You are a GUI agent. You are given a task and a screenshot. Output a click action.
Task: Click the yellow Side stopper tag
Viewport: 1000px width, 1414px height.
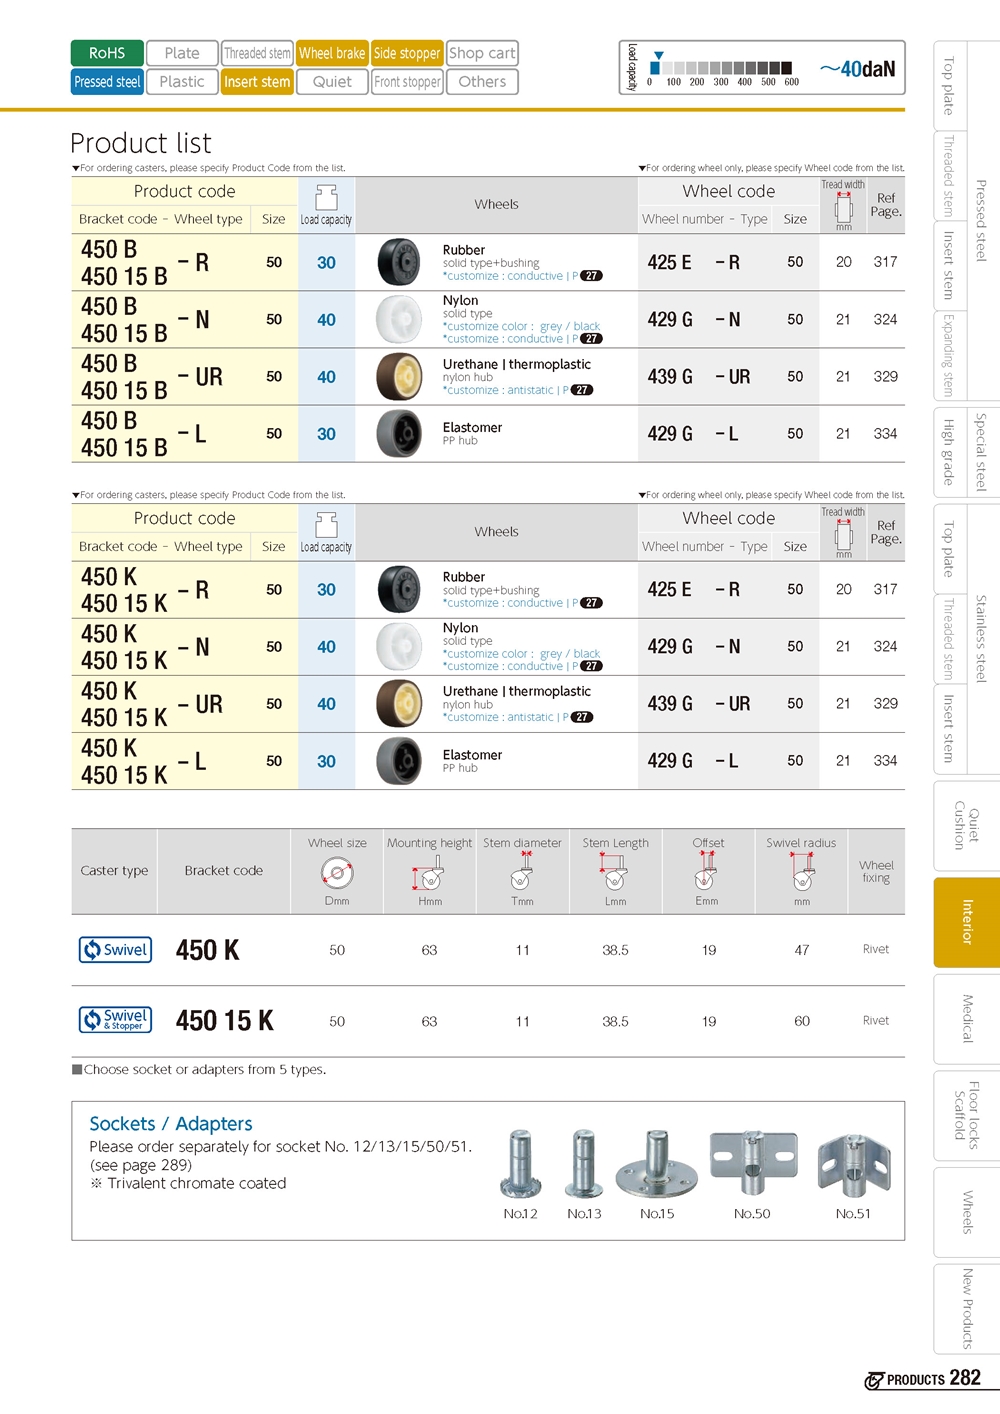click(407, 53)
